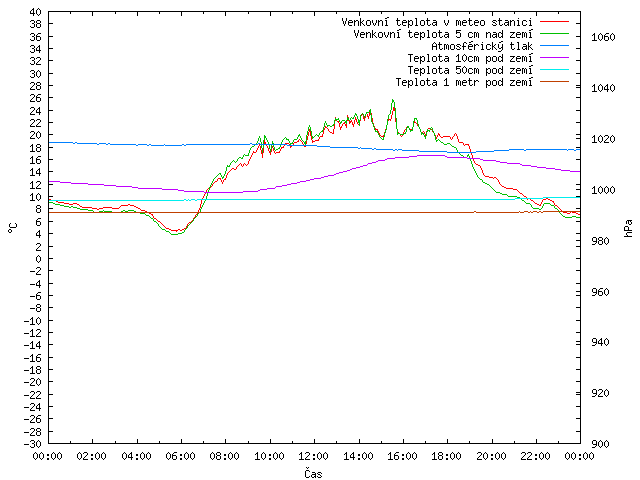Click the cyan legend line sample
Screen dimensions: 640x480
(x=554, y=70)
